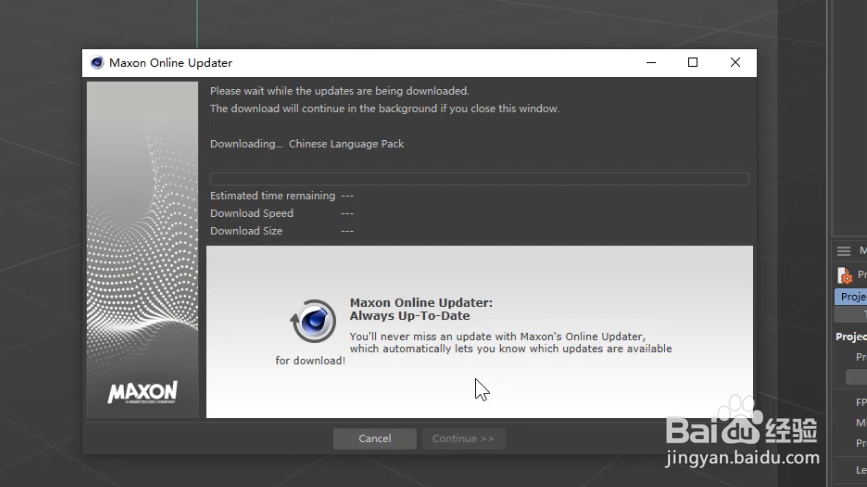Image resolution: width=867 pixels, height=487 pixels.
Task: Maximize the Maxon Online Updater window
Action: coord(692,62)
